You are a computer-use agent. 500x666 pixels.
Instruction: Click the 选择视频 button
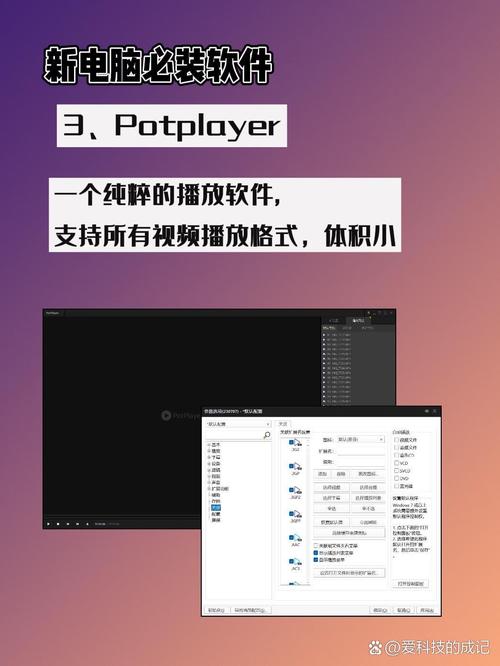331,488
